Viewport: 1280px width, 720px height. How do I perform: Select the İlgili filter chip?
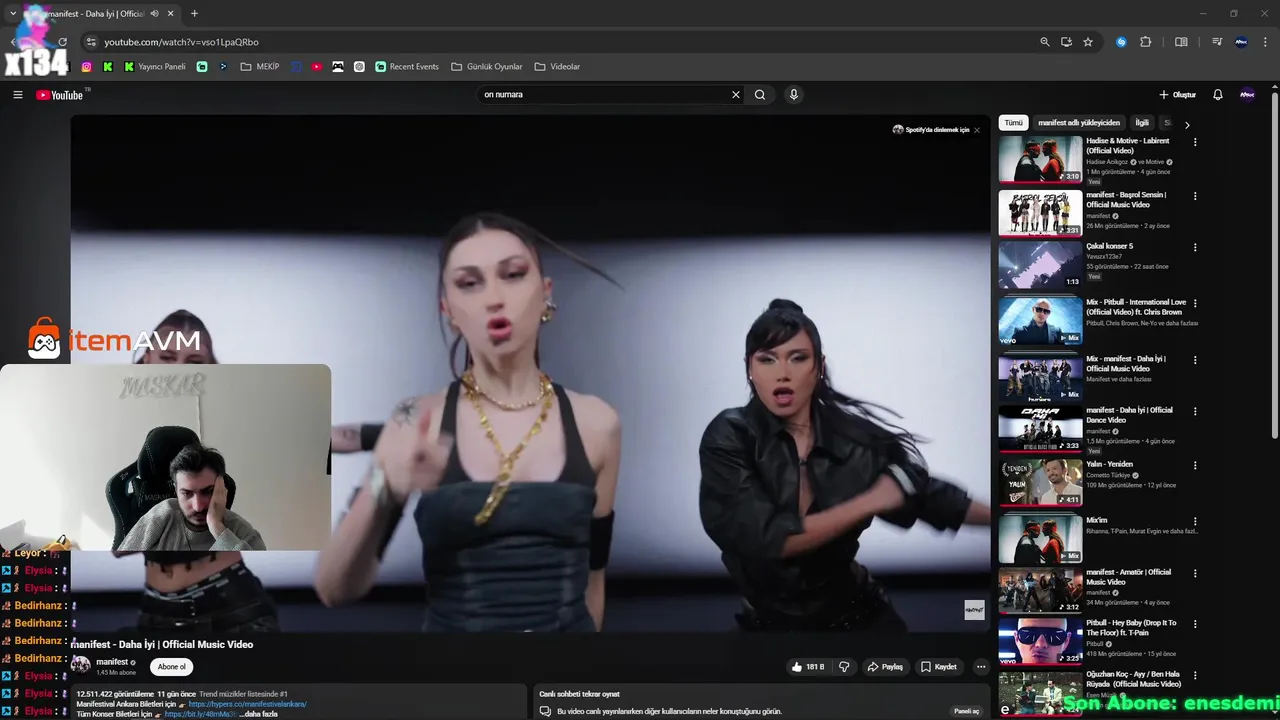(1142, 123)
